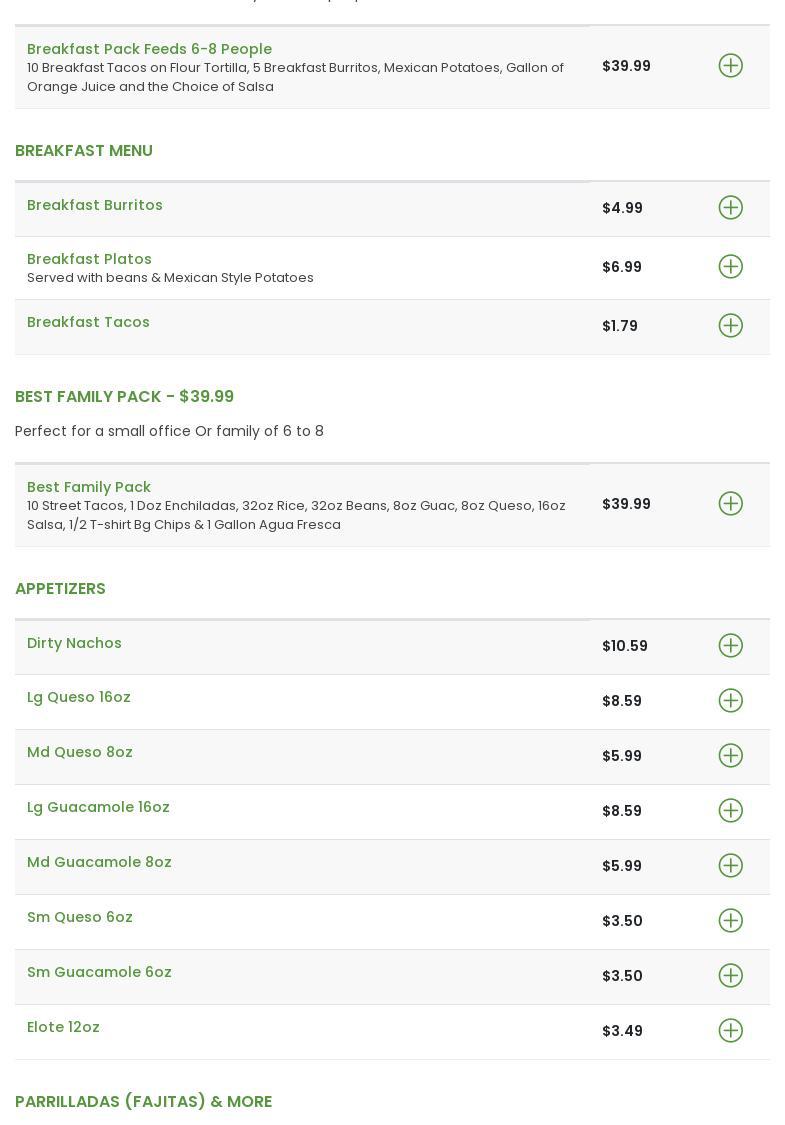Click the Breakfast Tacos item title
The height and width of the screenshot is (1125, 785).
88,322
